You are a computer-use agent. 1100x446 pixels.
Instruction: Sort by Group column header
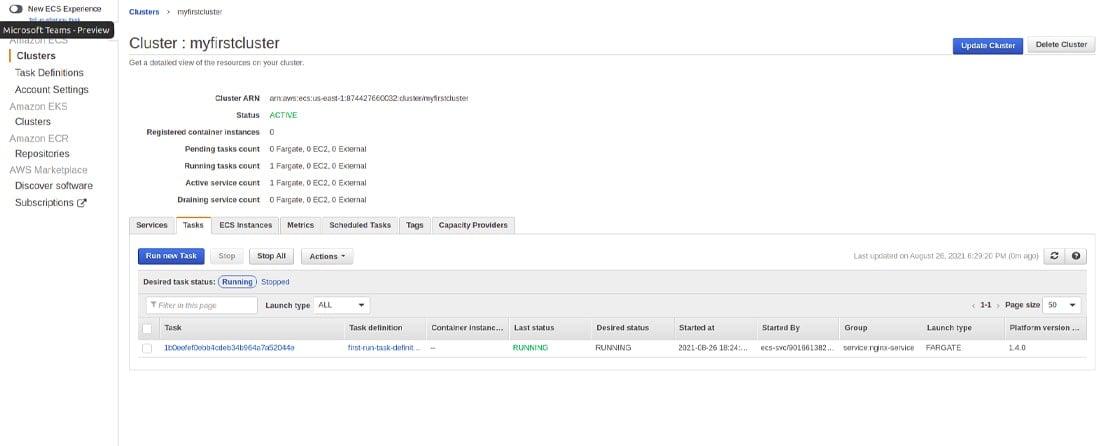pos(856,327)
